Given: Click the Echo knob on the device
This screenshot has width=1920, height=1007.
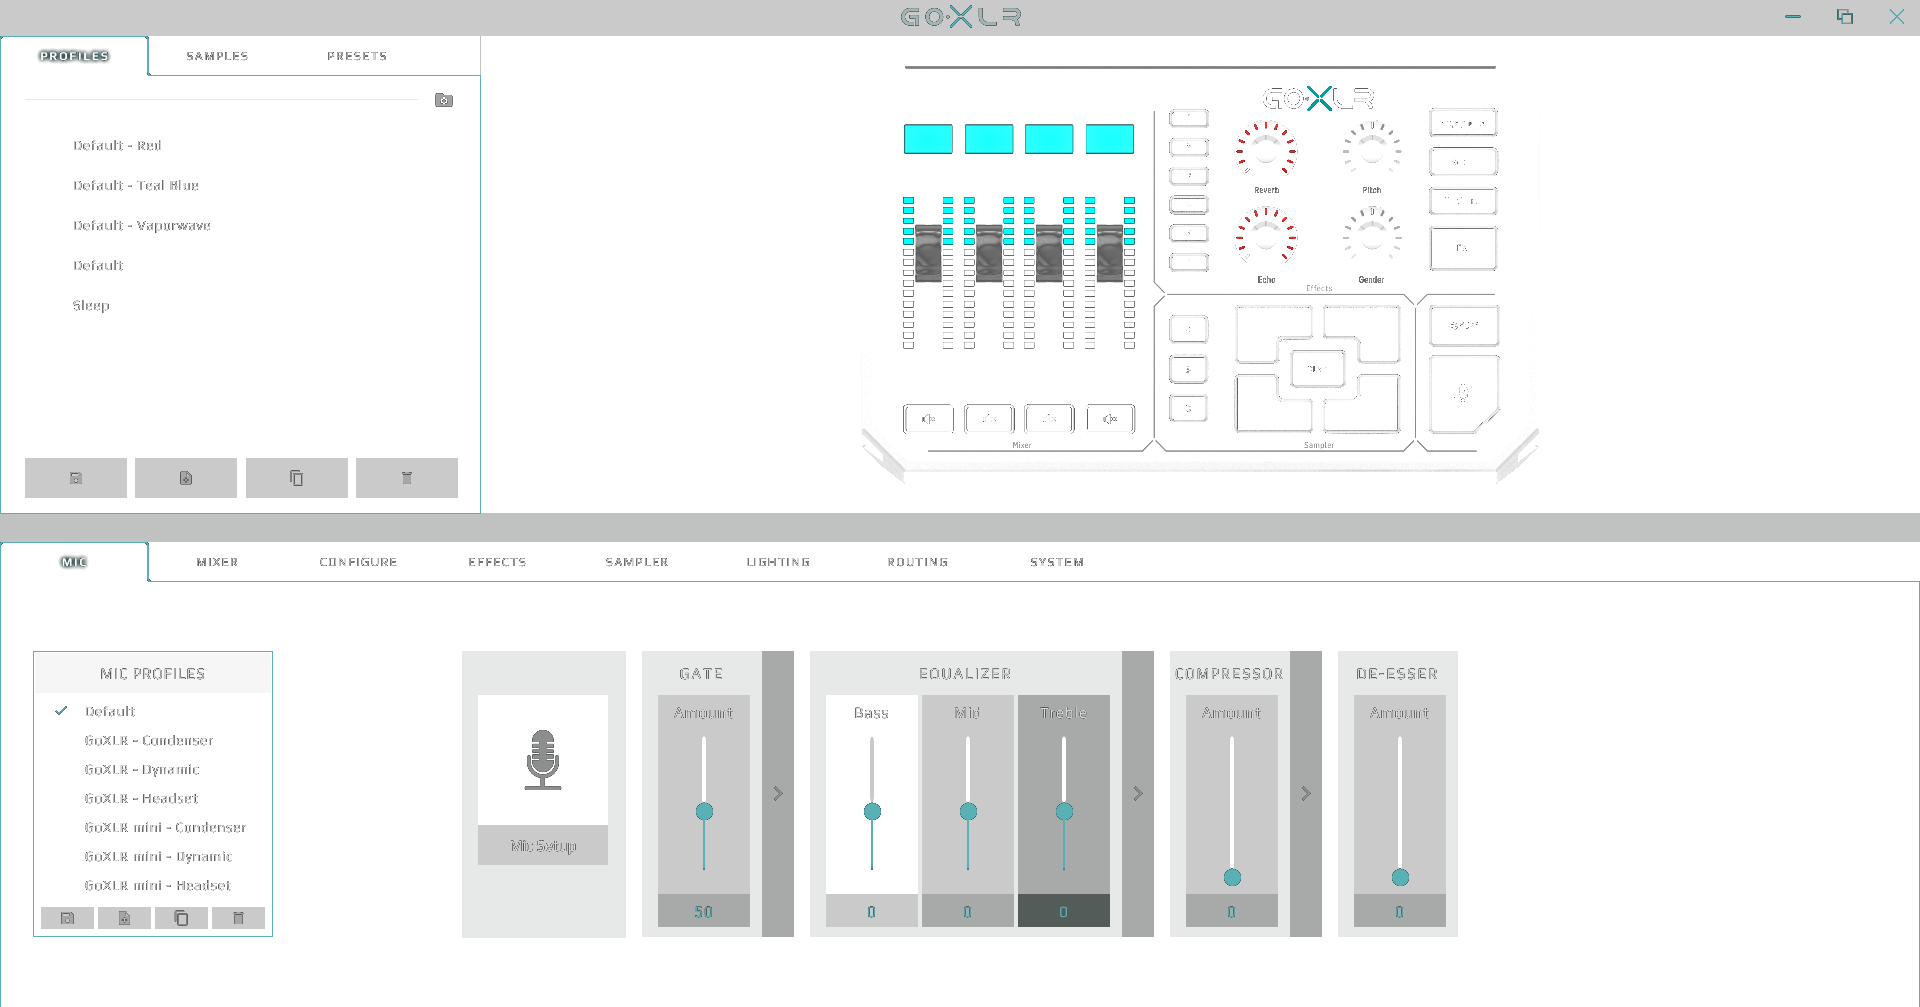Looking at the screenshot, I should 1266,237.
